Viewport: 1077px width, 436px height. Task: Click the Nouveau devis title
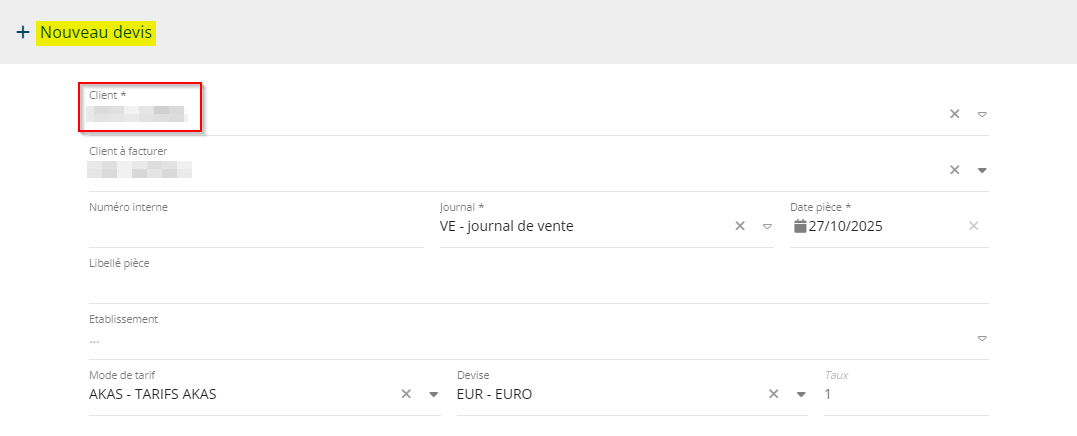tap(96, 33)
